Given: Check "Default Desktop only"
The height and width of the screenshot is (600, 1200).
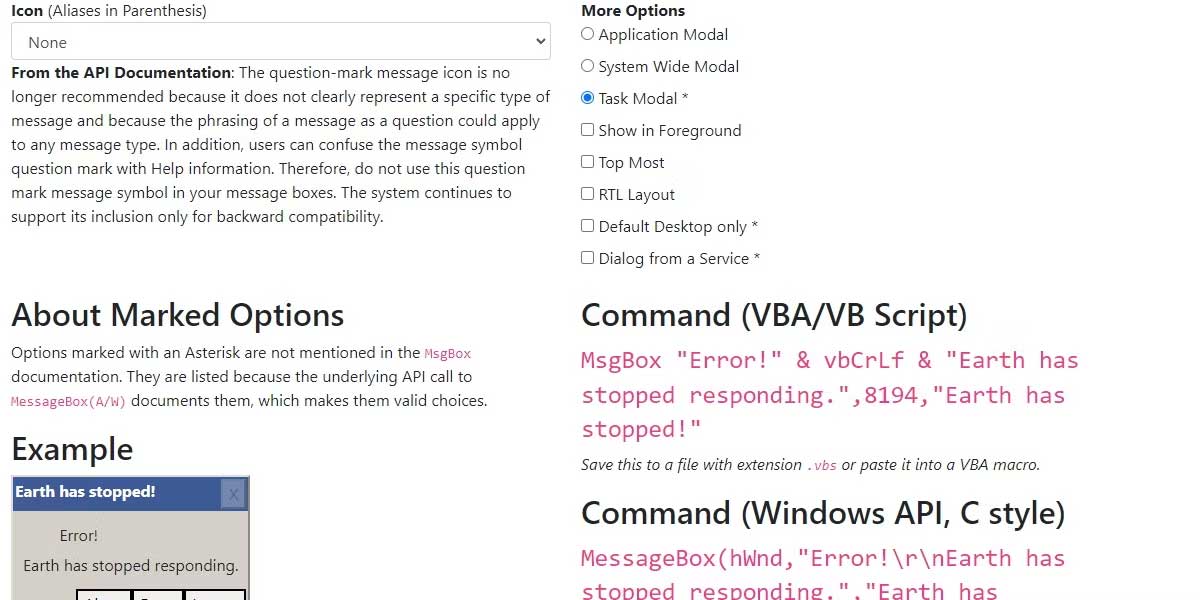Looking at the screenshot, I should pos(588,226).
